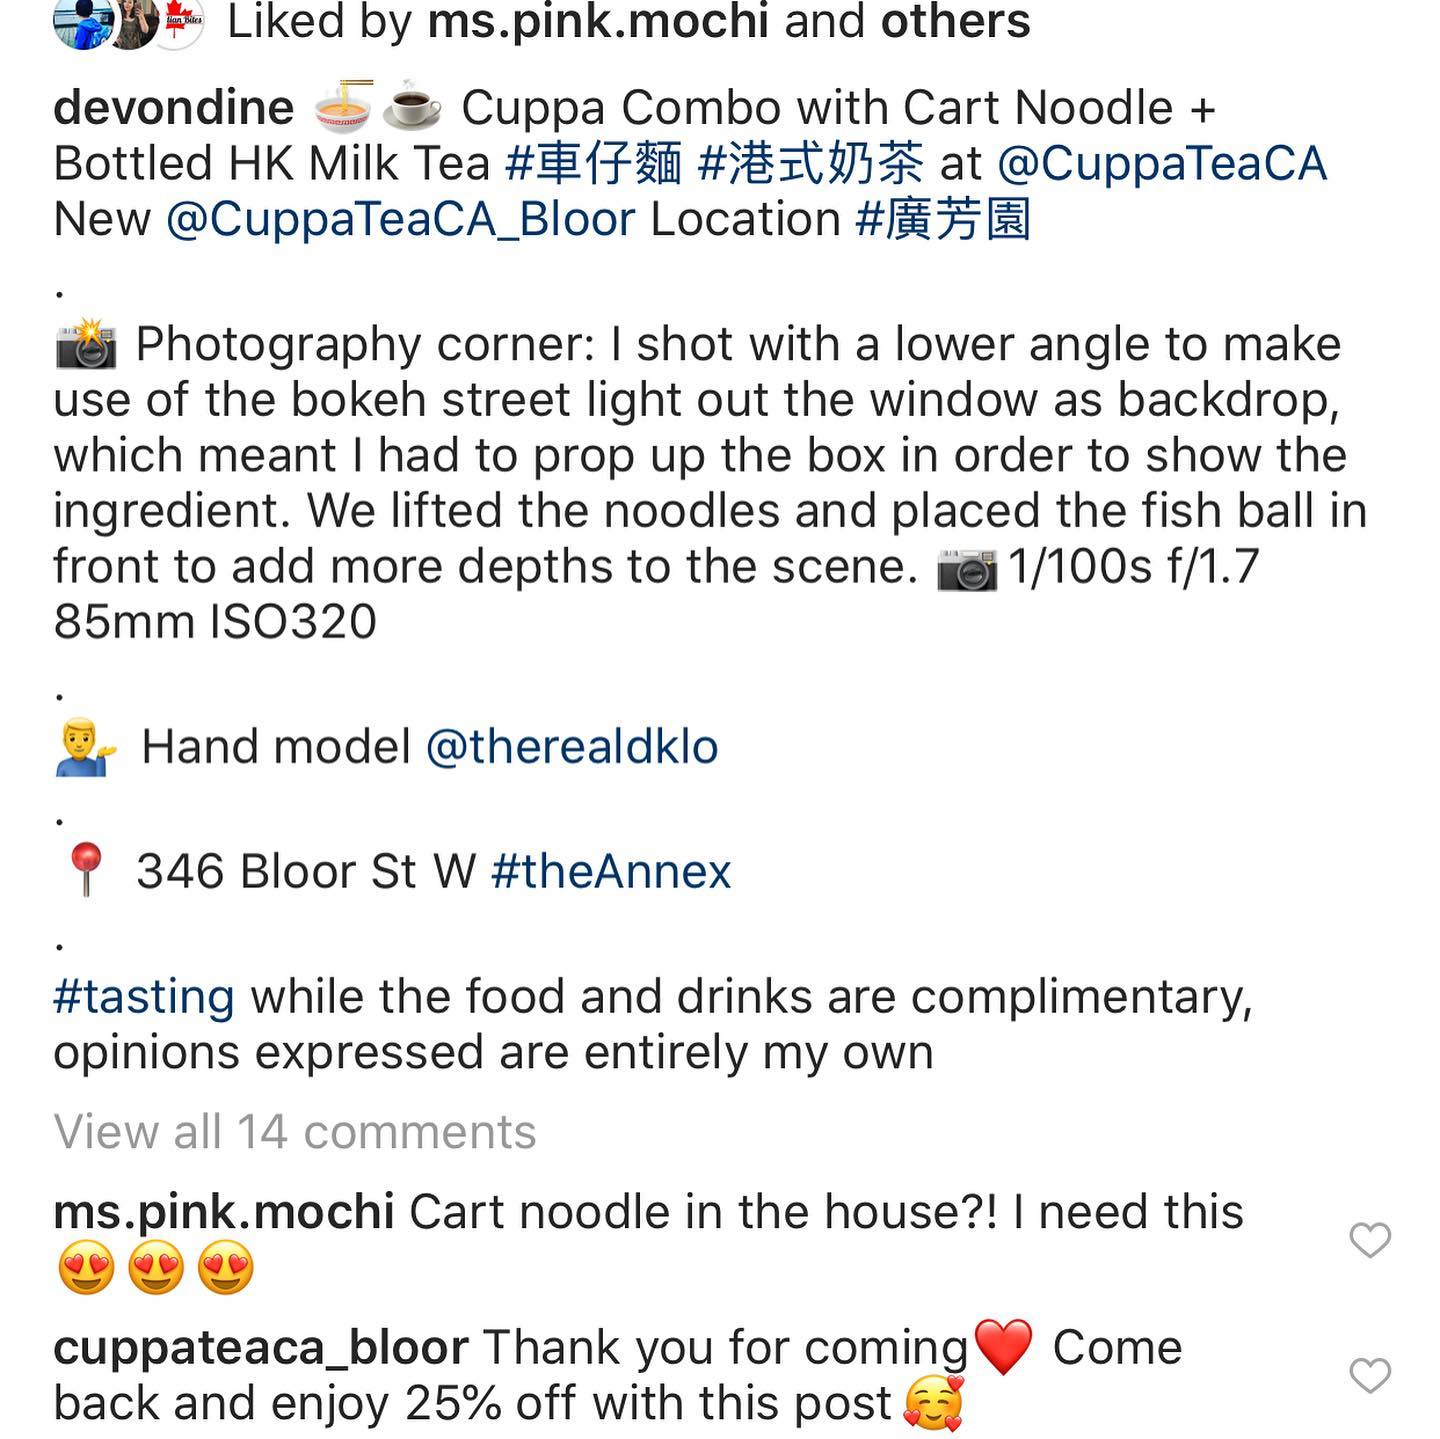1440x1439 pixels.
Task: Tap ms.pink.mochi in the liked-by line
Action: (598, 22)
